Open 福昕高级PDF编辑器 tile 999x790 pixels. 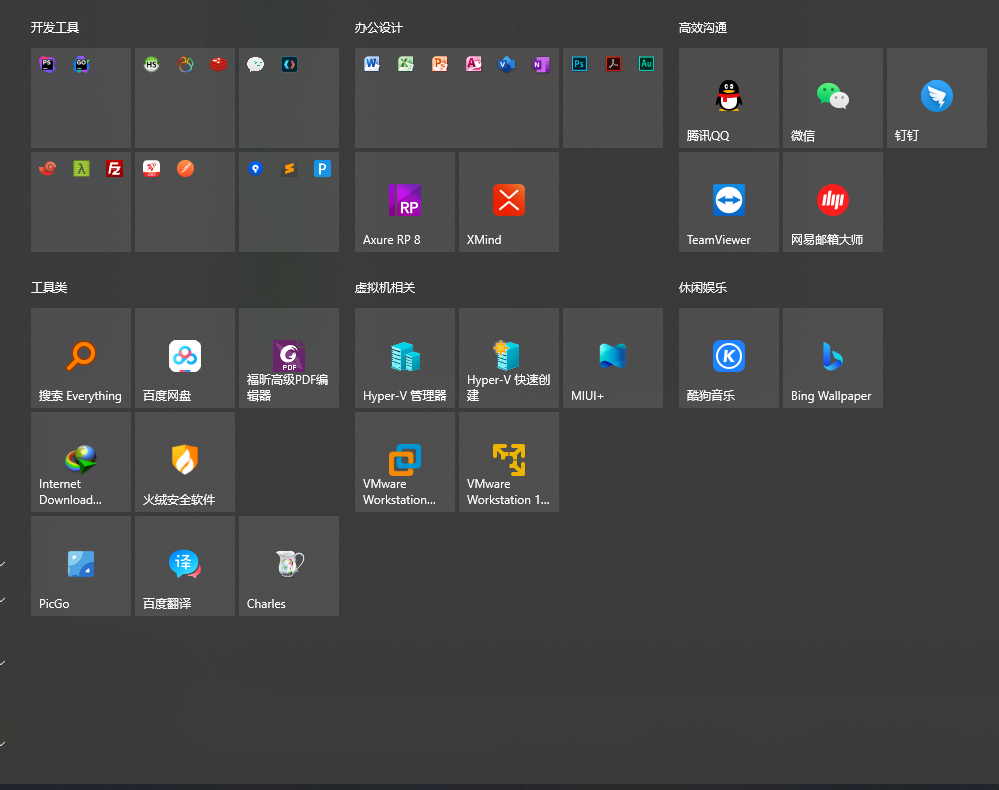(289, 358)
